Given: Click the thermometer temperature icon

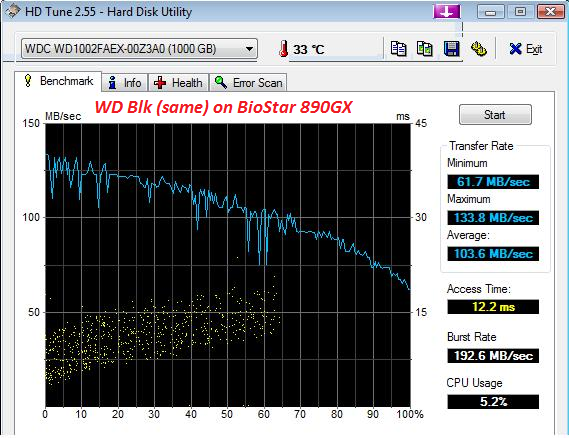Looking at the screenshot, I should (x=284, y=49).
